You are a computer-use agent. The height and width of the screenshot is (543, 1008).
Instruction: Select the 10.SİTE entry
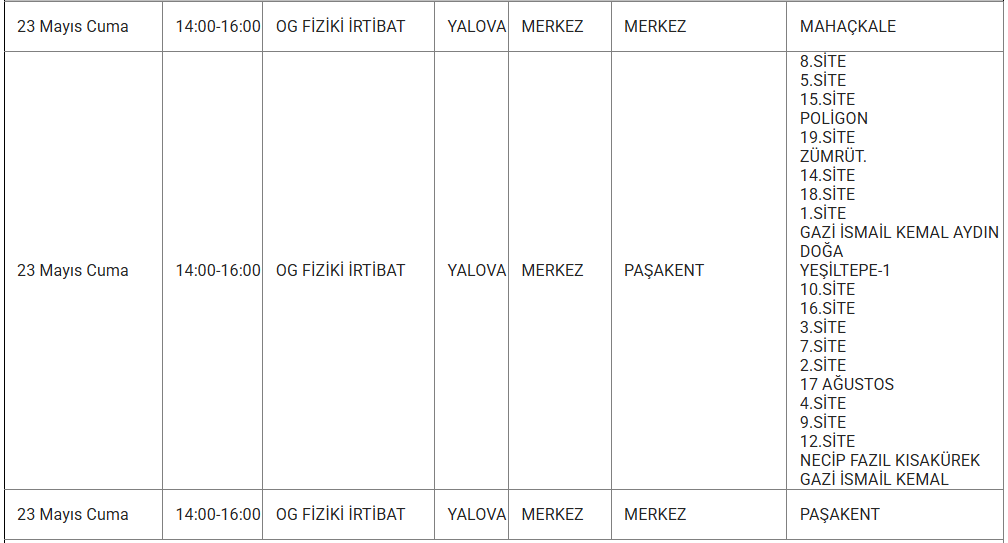point(827,289)
